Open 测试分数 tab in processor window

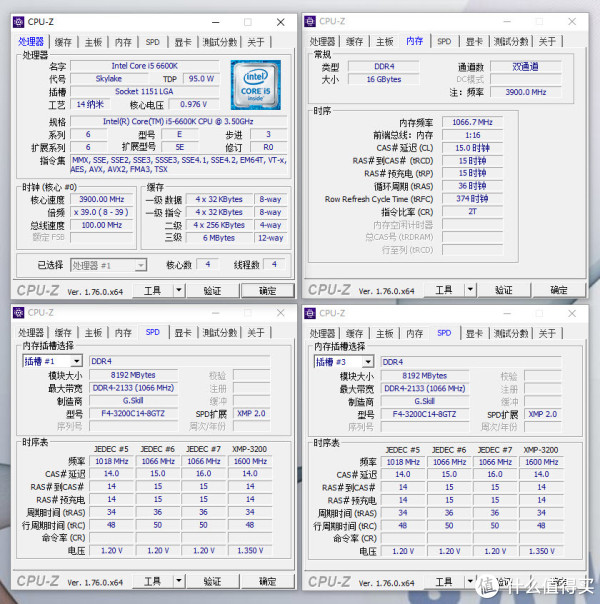pyautogui.click(x=220, y=42)
